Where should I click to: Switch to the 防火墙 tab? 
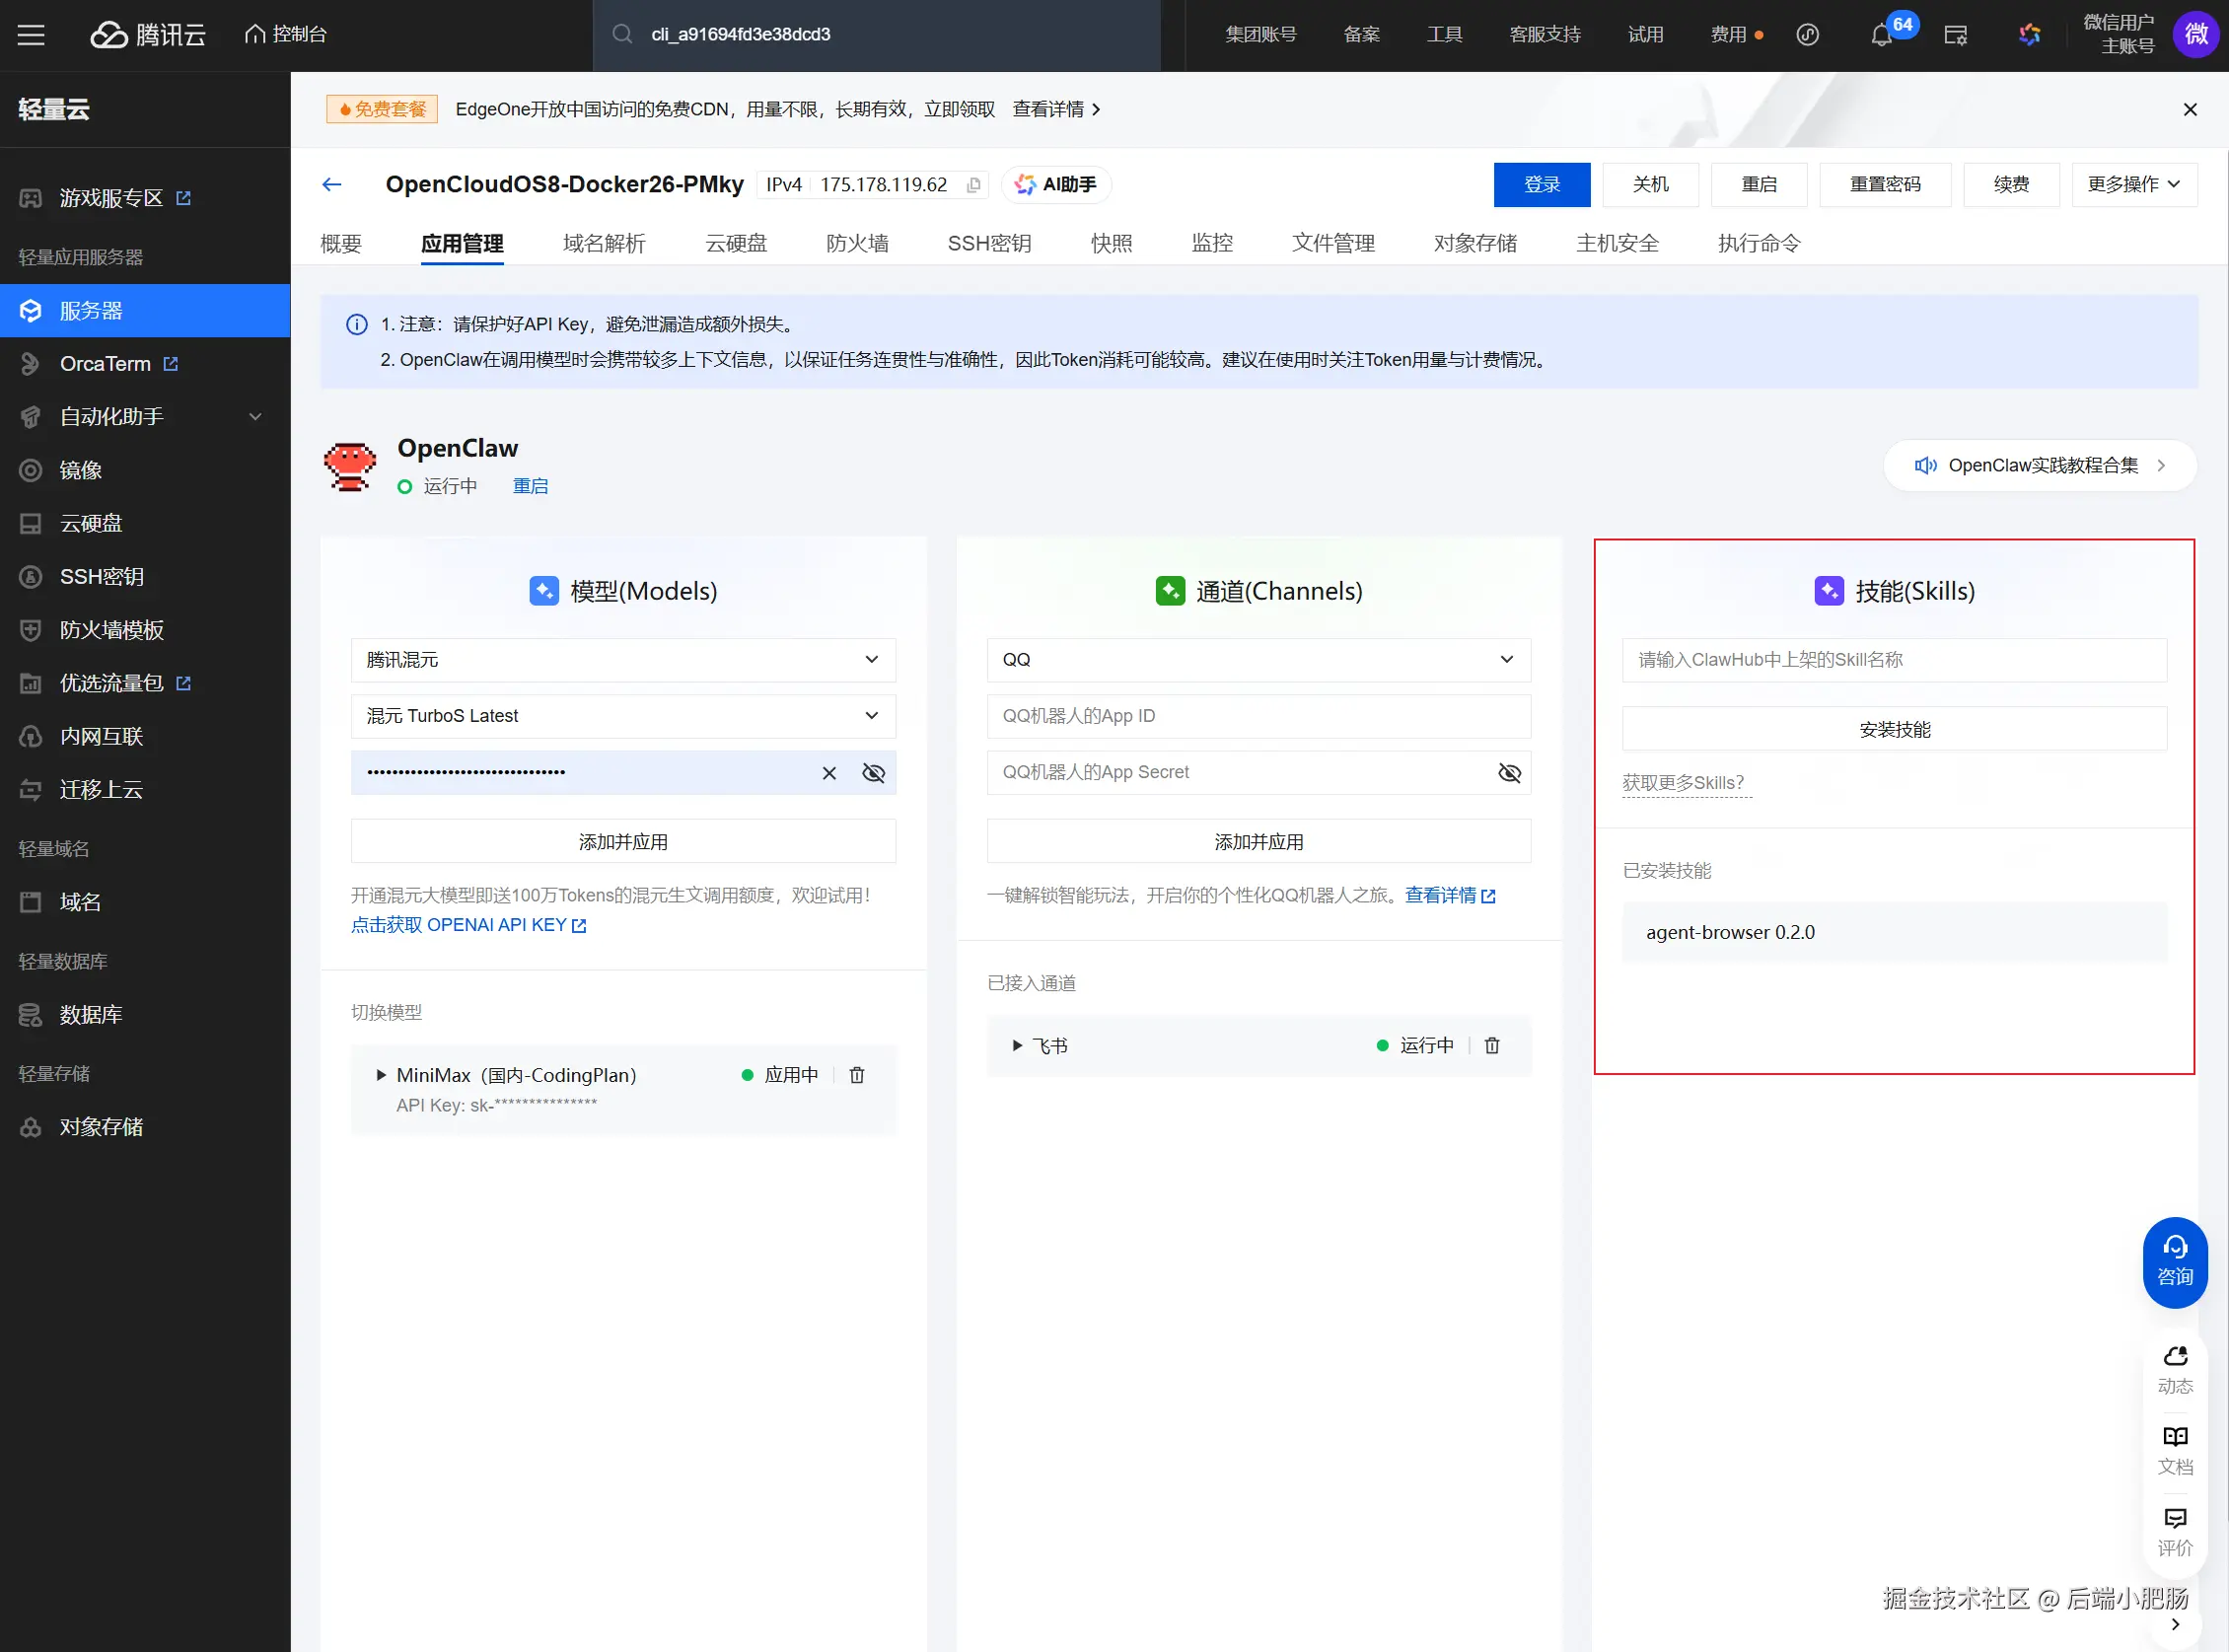point(857,243)
